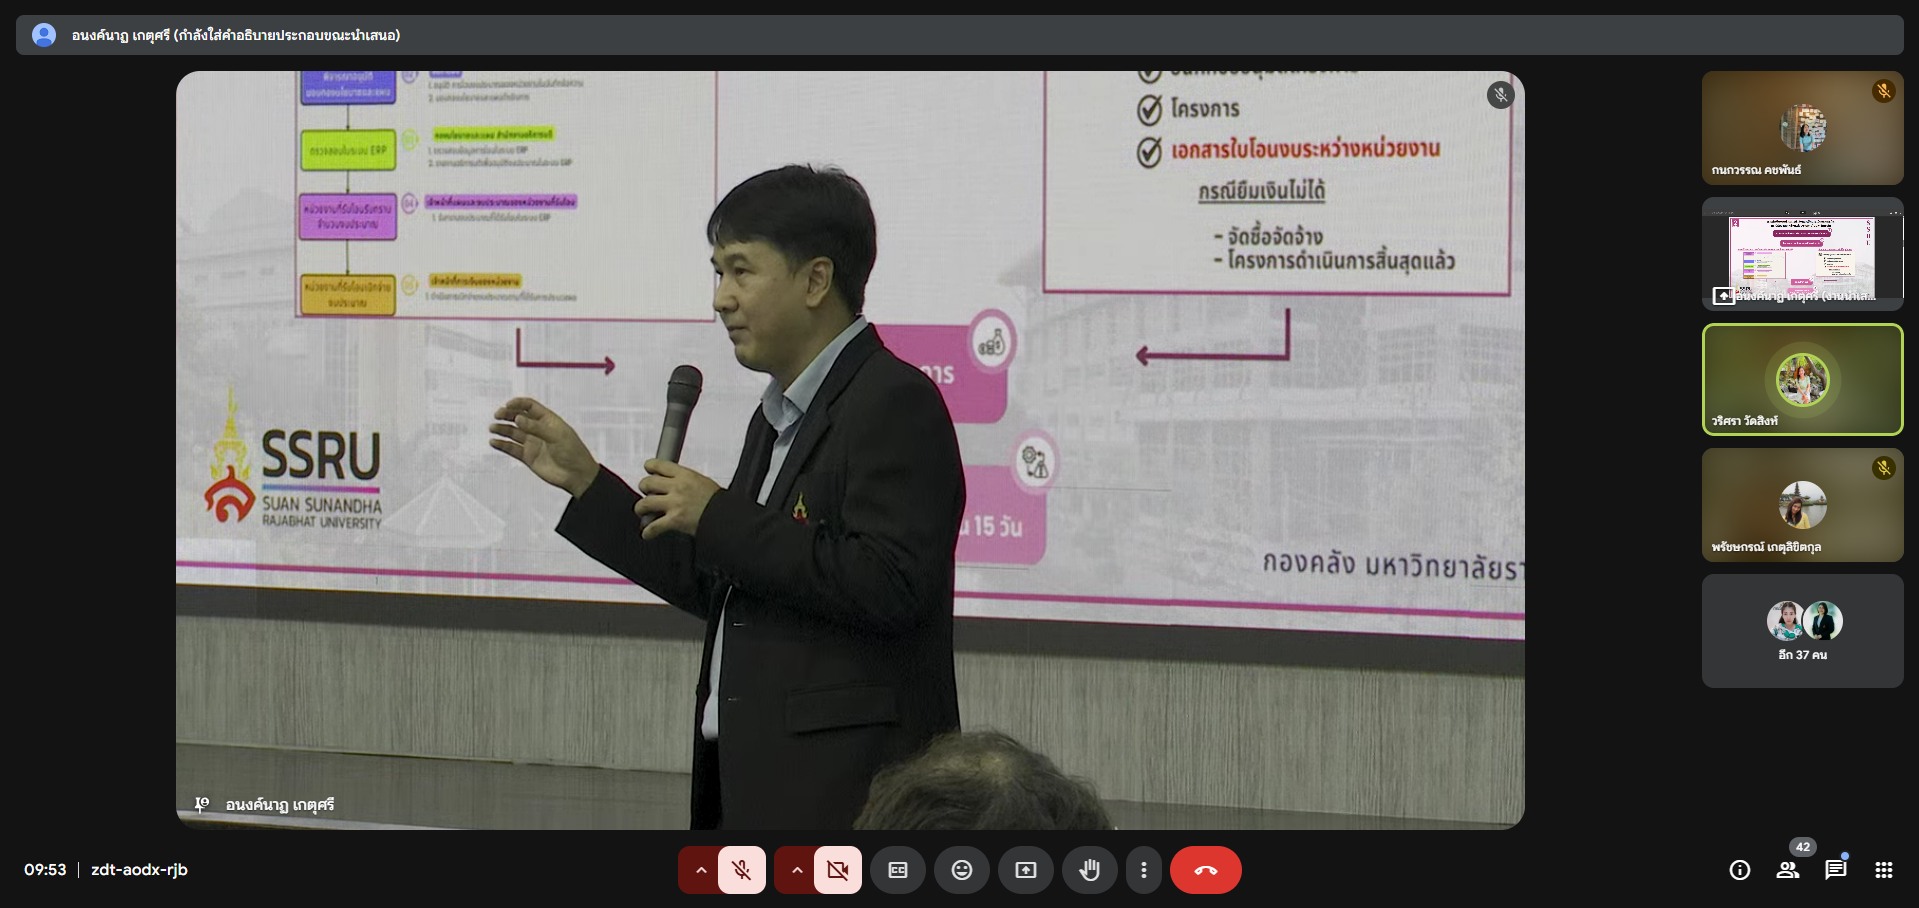Screen dimensions: 1919x908
Task: Open the chat panel
Action: 1835,870
